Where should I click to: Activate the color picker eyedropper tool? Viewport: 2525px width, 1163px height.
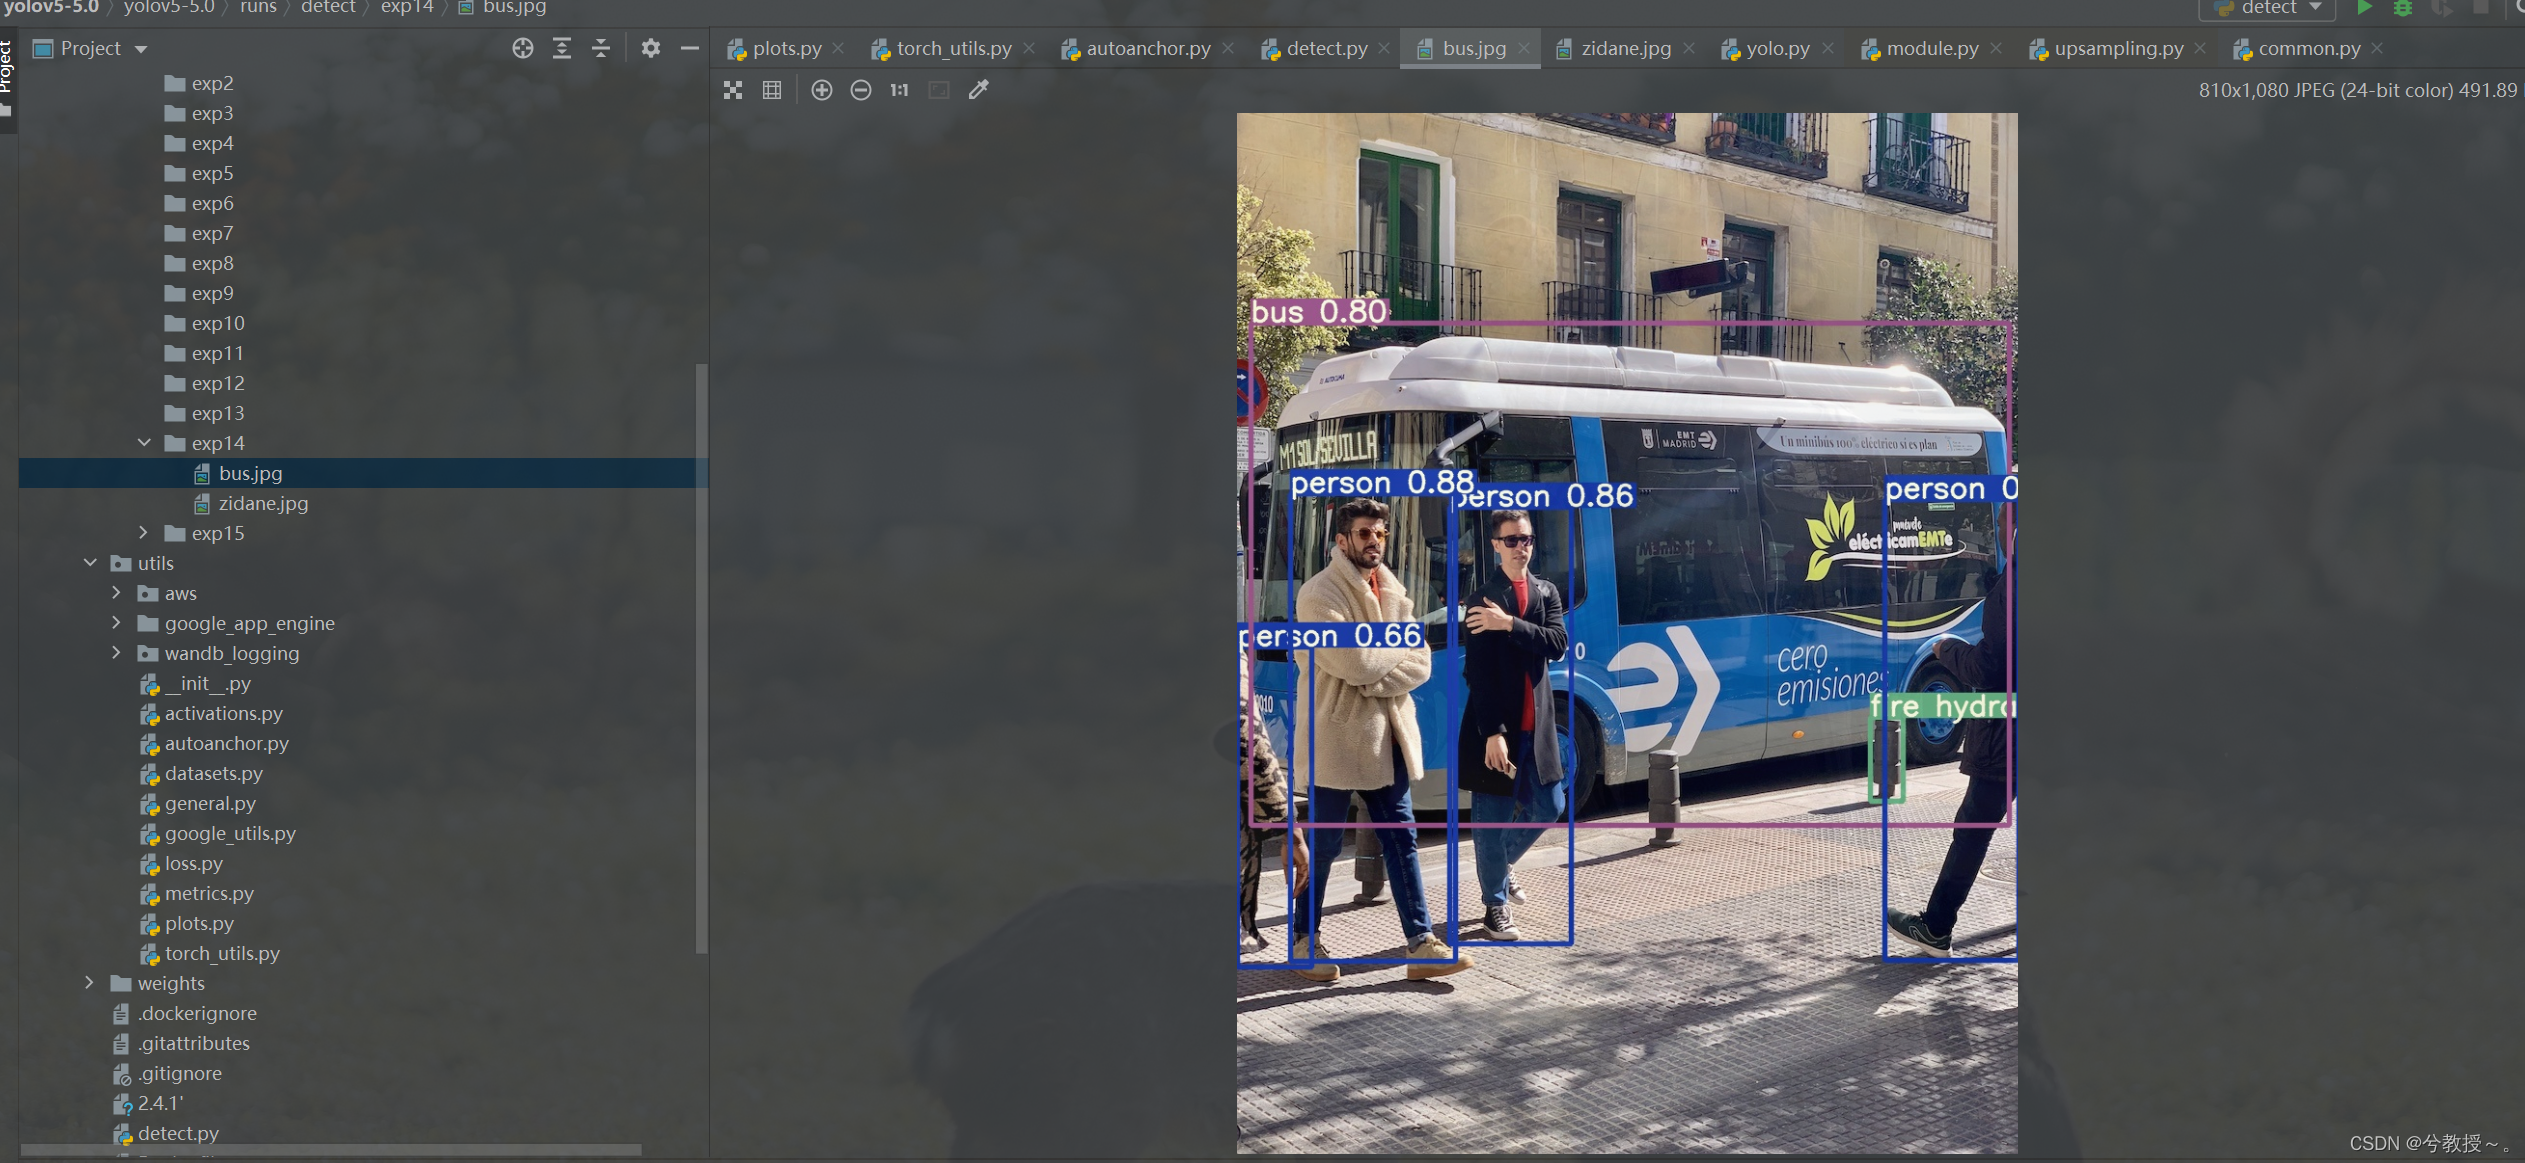[978, 90]
